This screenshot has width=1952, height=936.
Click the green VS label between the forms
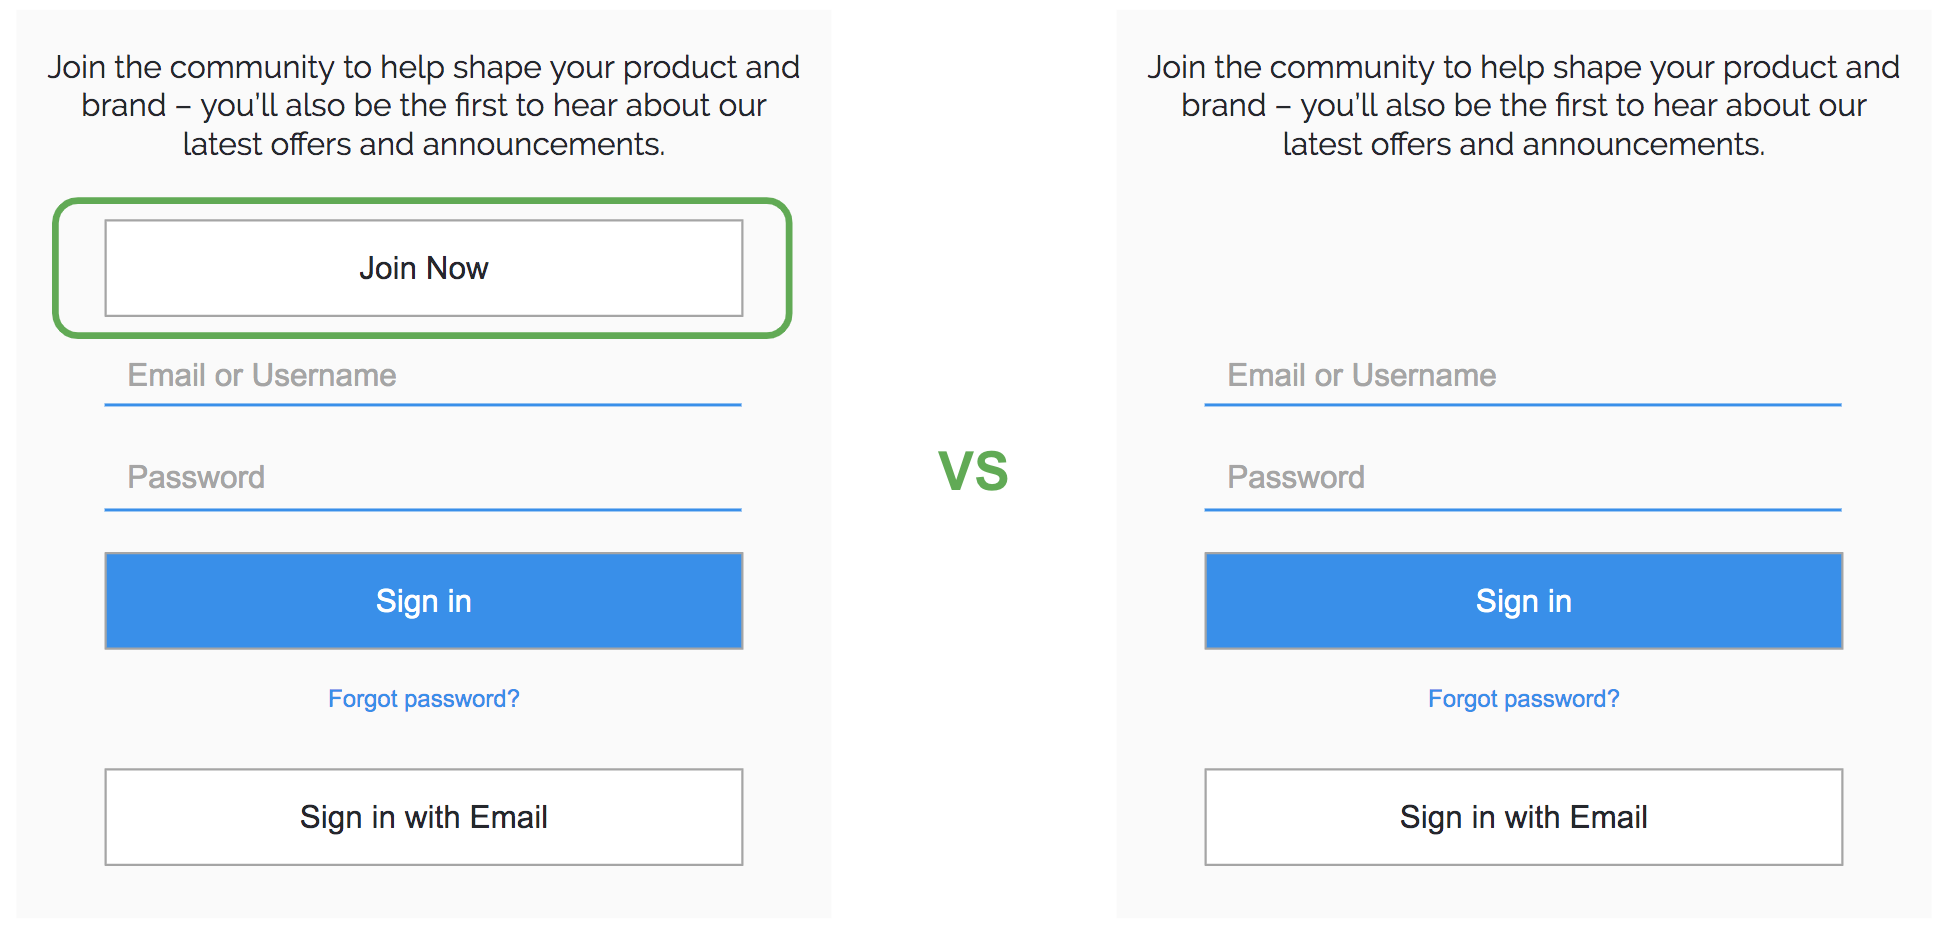click(x=973, y=471)
